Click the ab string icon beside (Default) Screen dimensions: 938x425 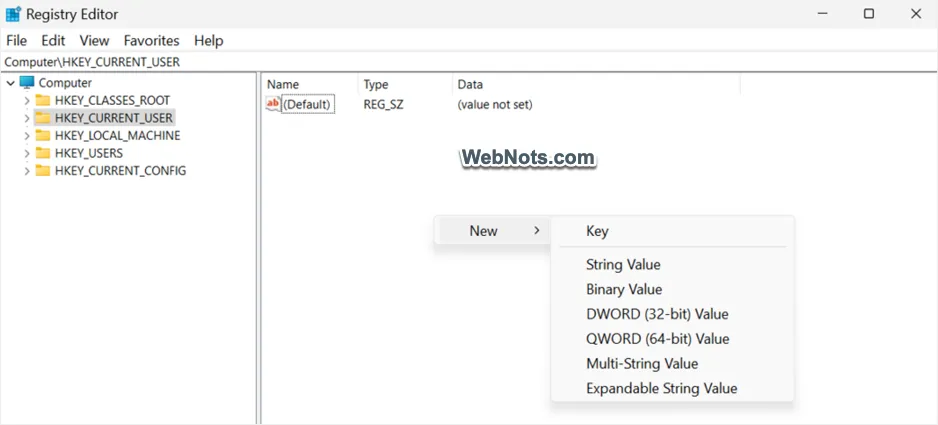click(x=273, y=104)
